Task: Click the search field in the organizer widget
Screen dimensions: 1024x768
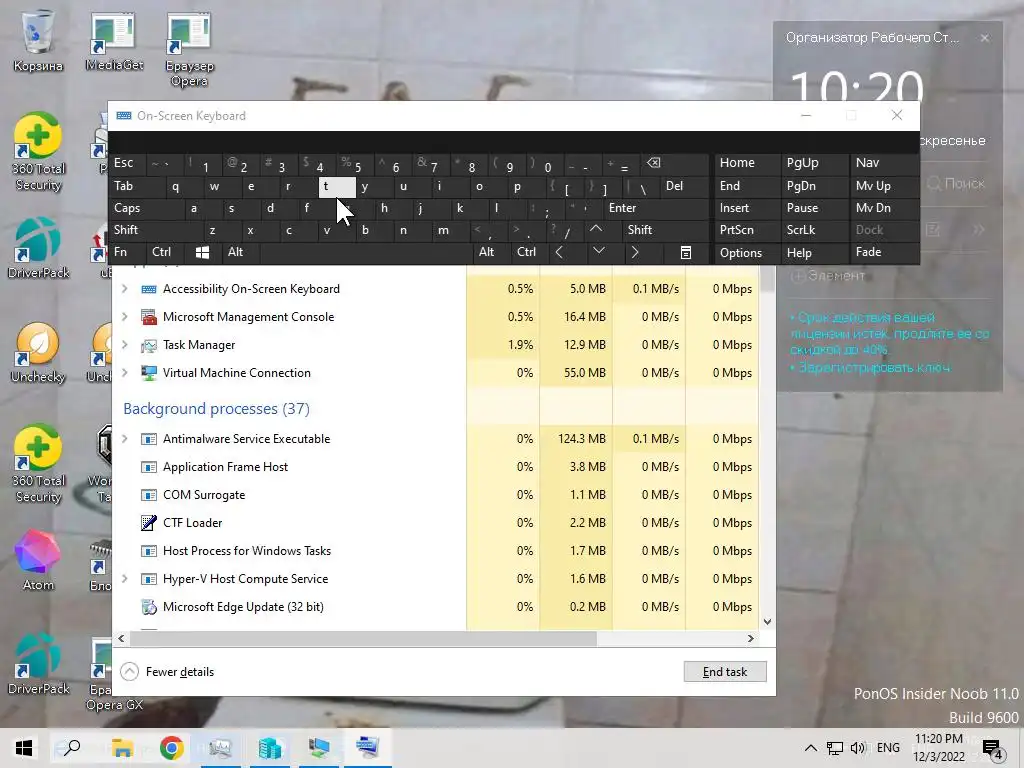Action: tap(956, 184)
